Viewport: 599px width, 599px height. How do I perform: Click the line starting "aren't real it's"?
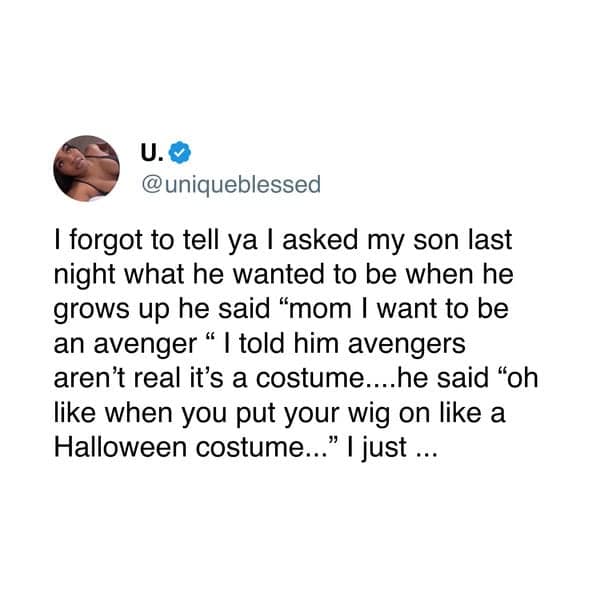point(296,378)
